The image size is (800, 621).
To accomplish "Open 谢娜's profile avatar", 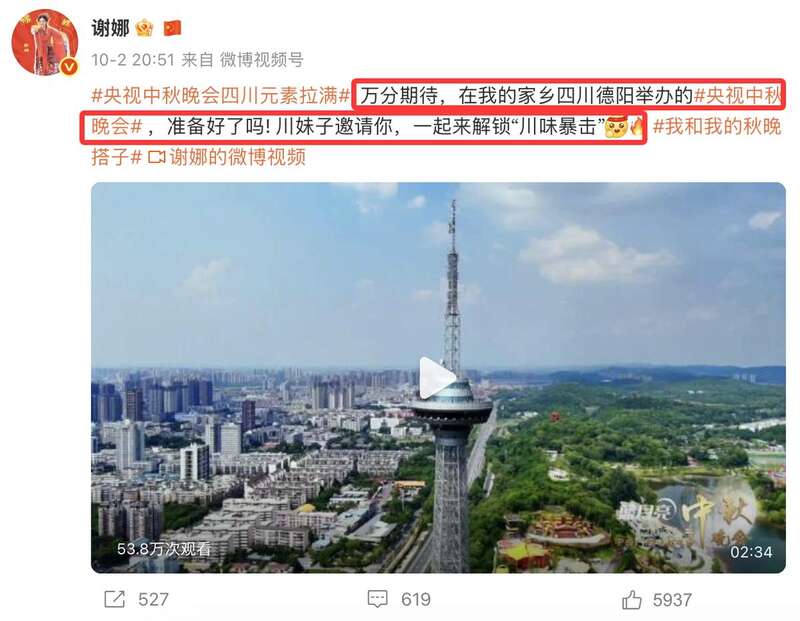I will (x=44, y=42).
